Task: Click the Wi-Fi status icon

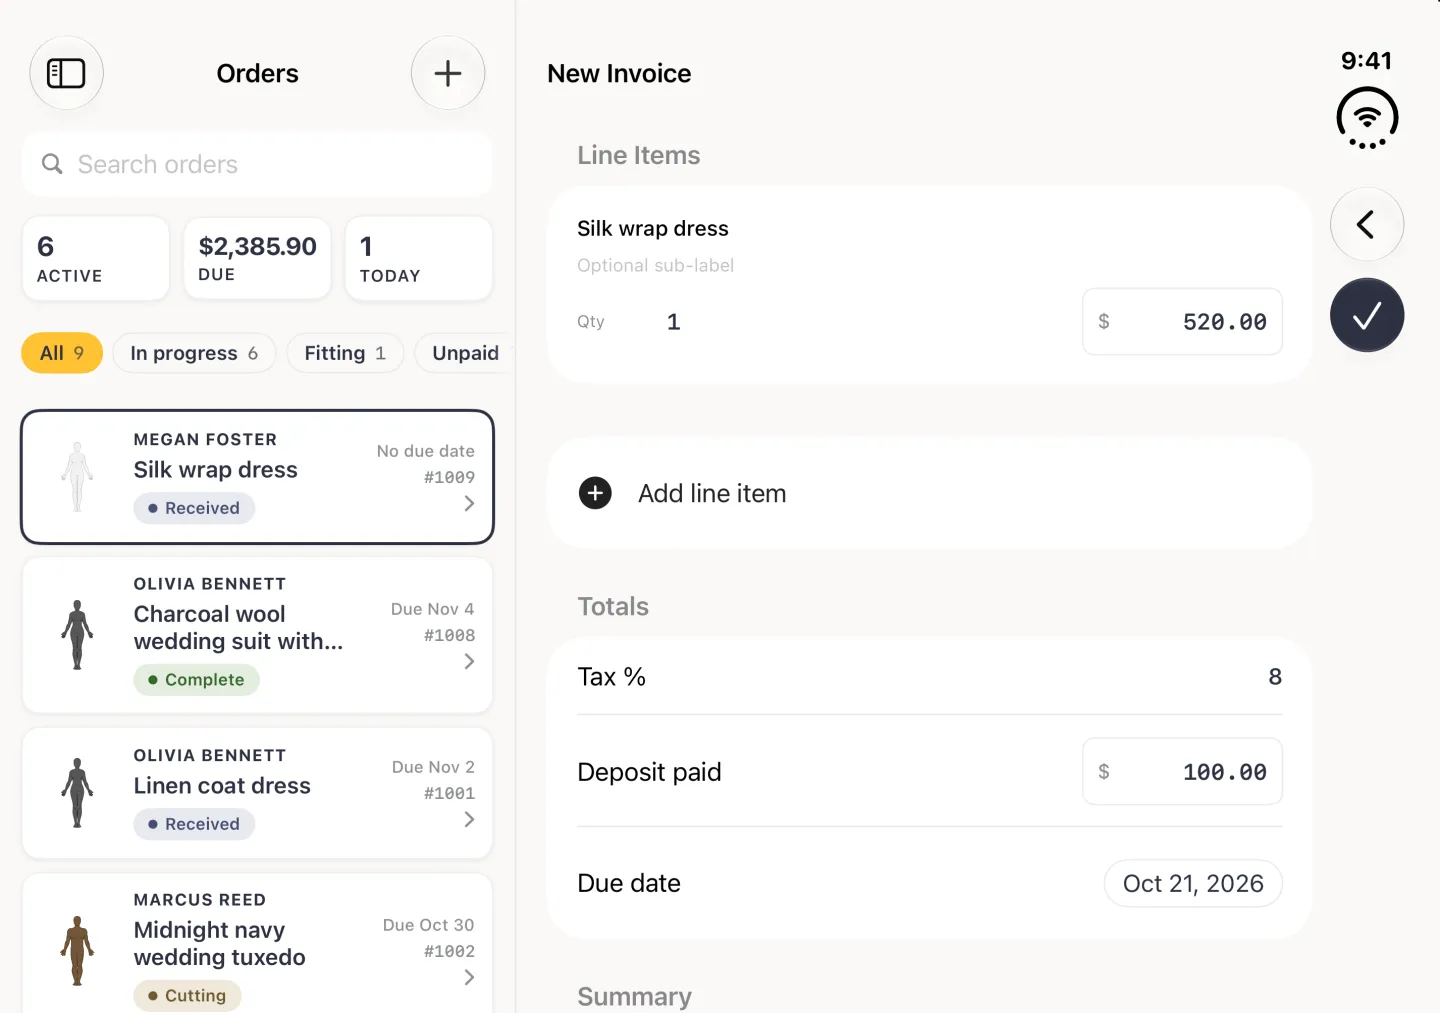Action: [x=1366, y=118]
